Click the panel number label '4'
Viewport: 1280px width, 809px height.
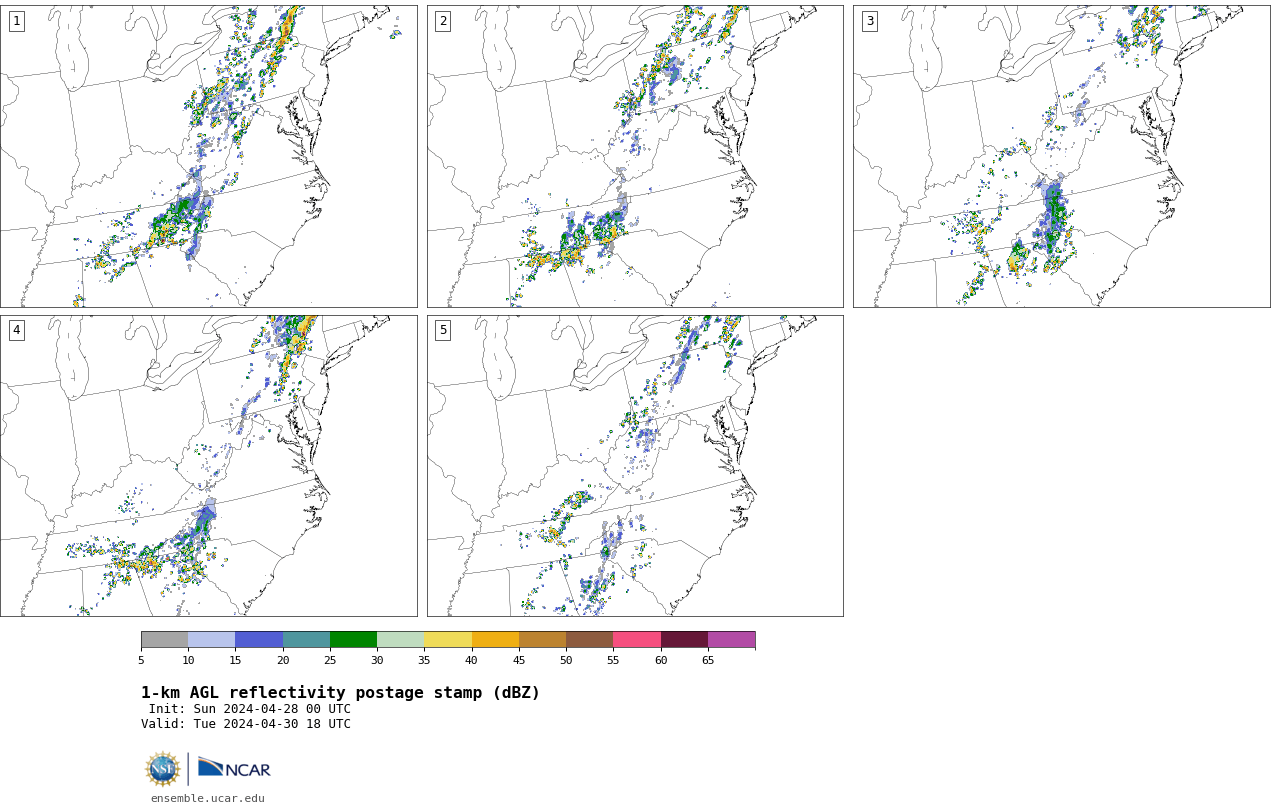tap(16, 330)
